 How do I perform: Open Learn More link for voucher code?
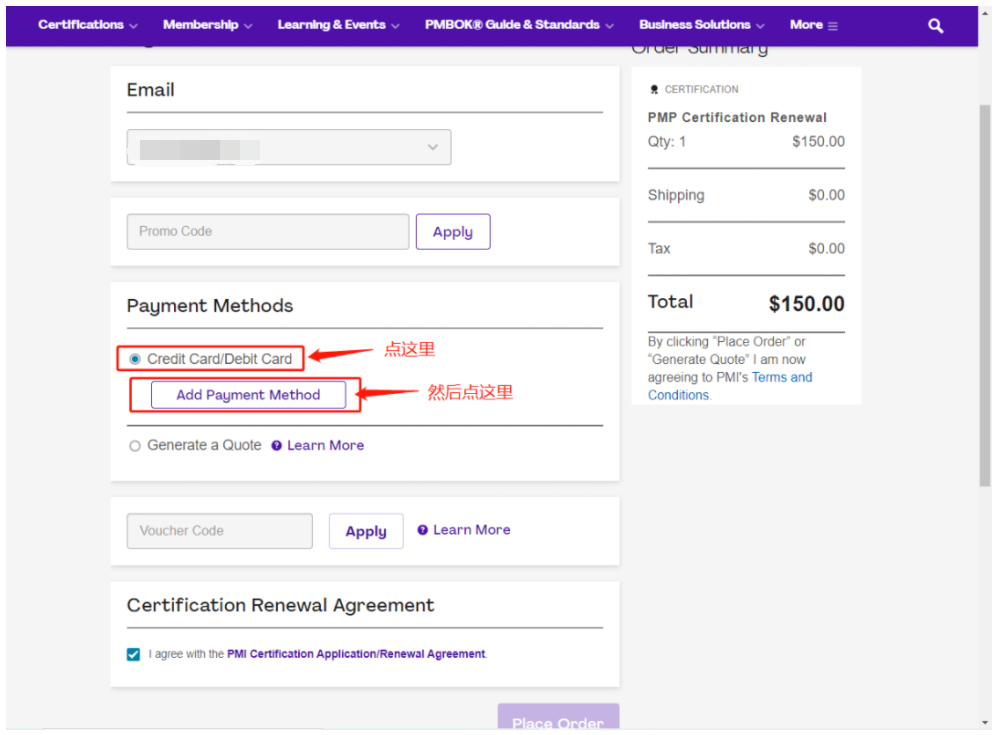pos(471,530)
